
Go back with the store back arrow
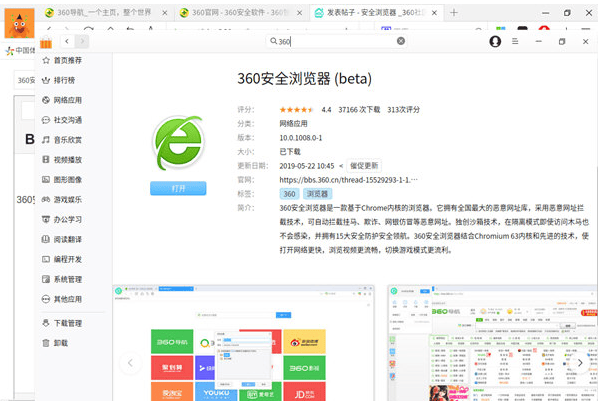(x=67, y=41)
